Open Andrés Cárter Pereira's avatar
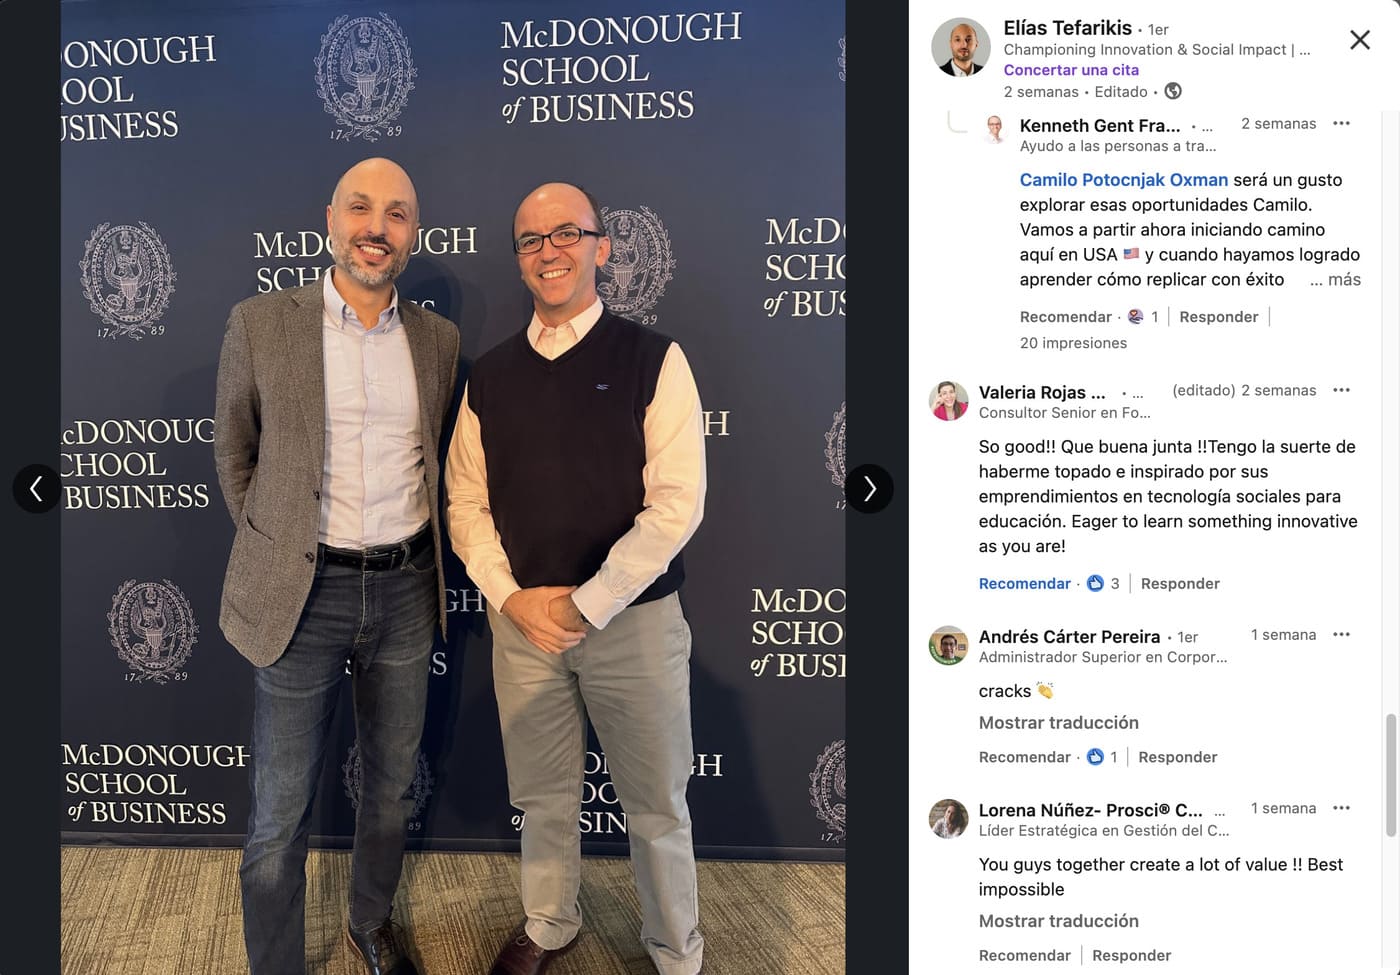Viewport: 1400px width, 975px height. (948, 646)
